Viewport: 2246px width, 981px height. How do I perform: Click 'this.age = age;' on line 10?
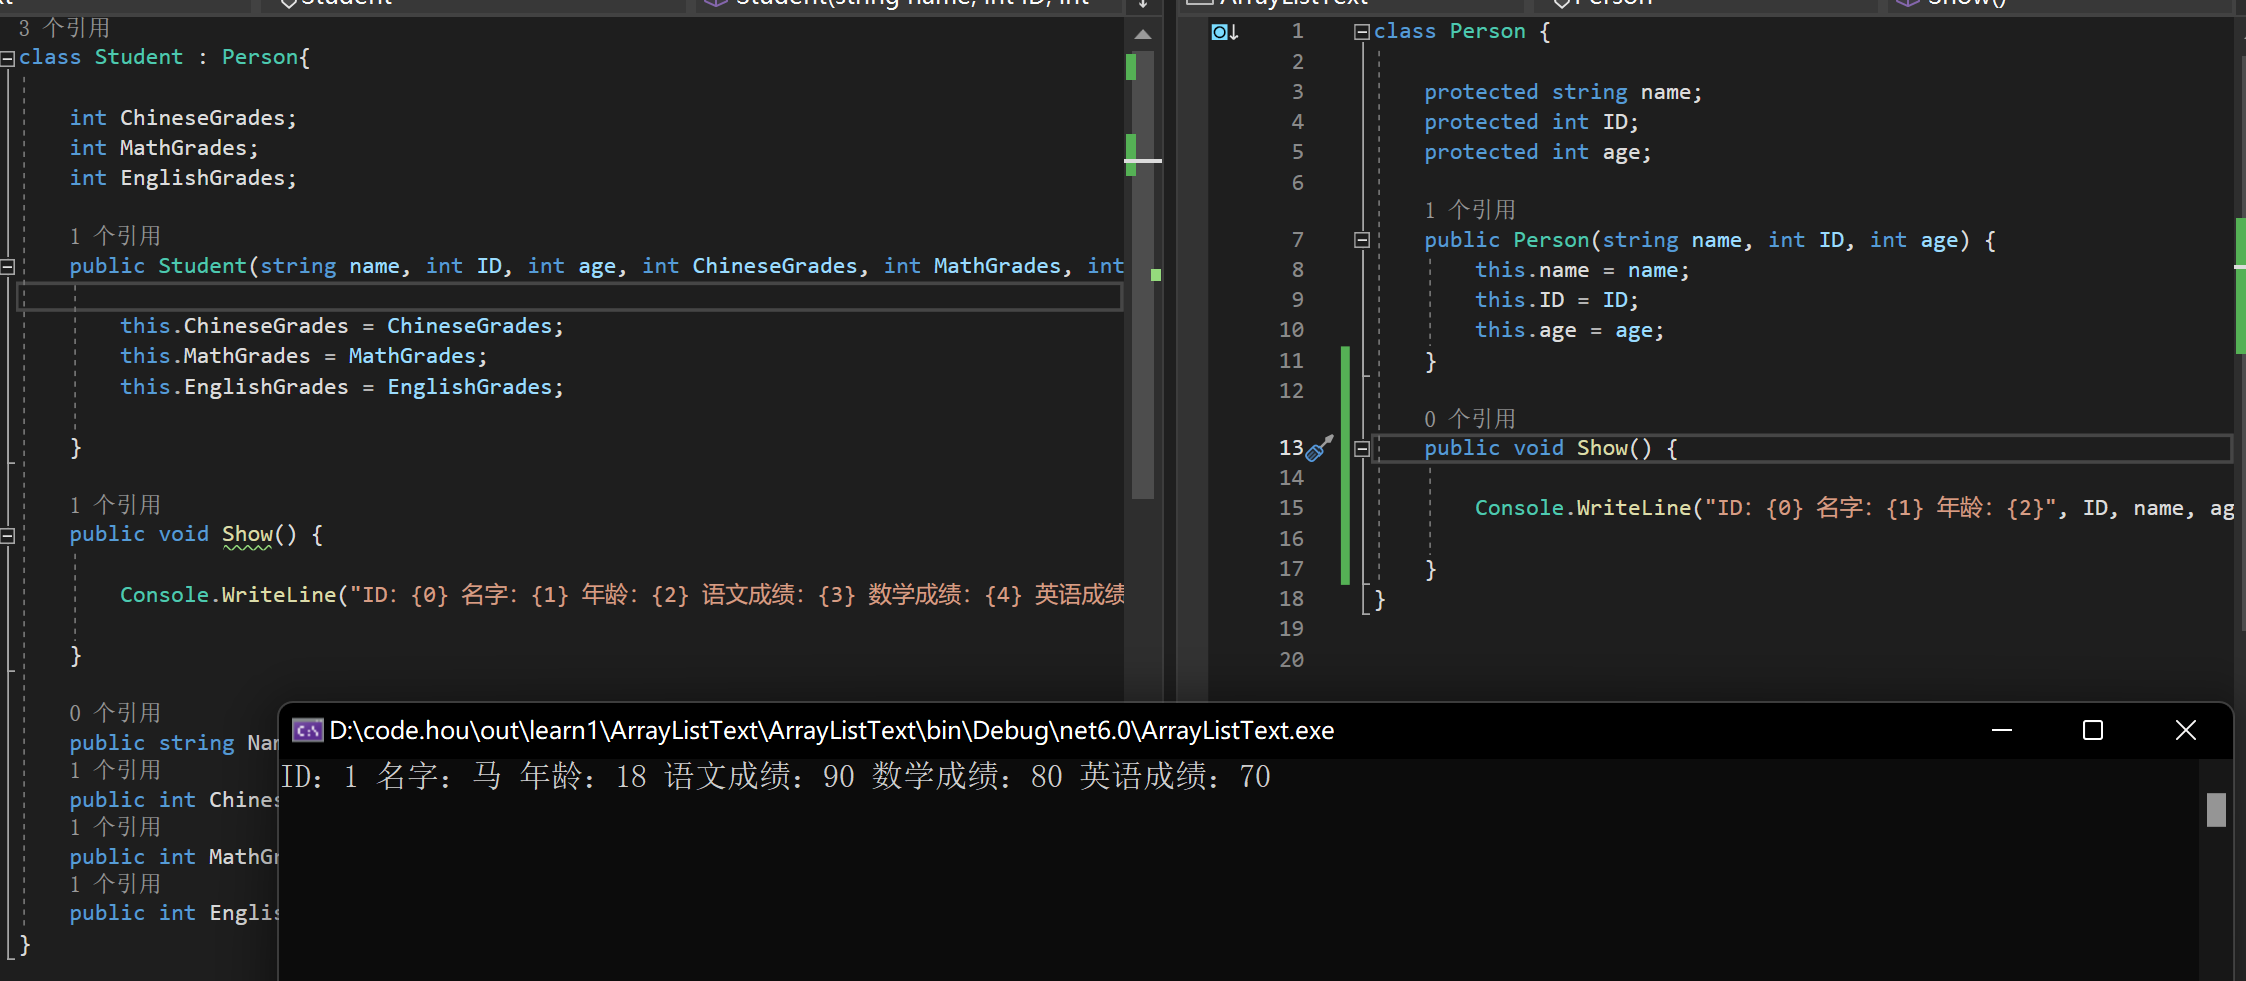[x=1570, y=330]
